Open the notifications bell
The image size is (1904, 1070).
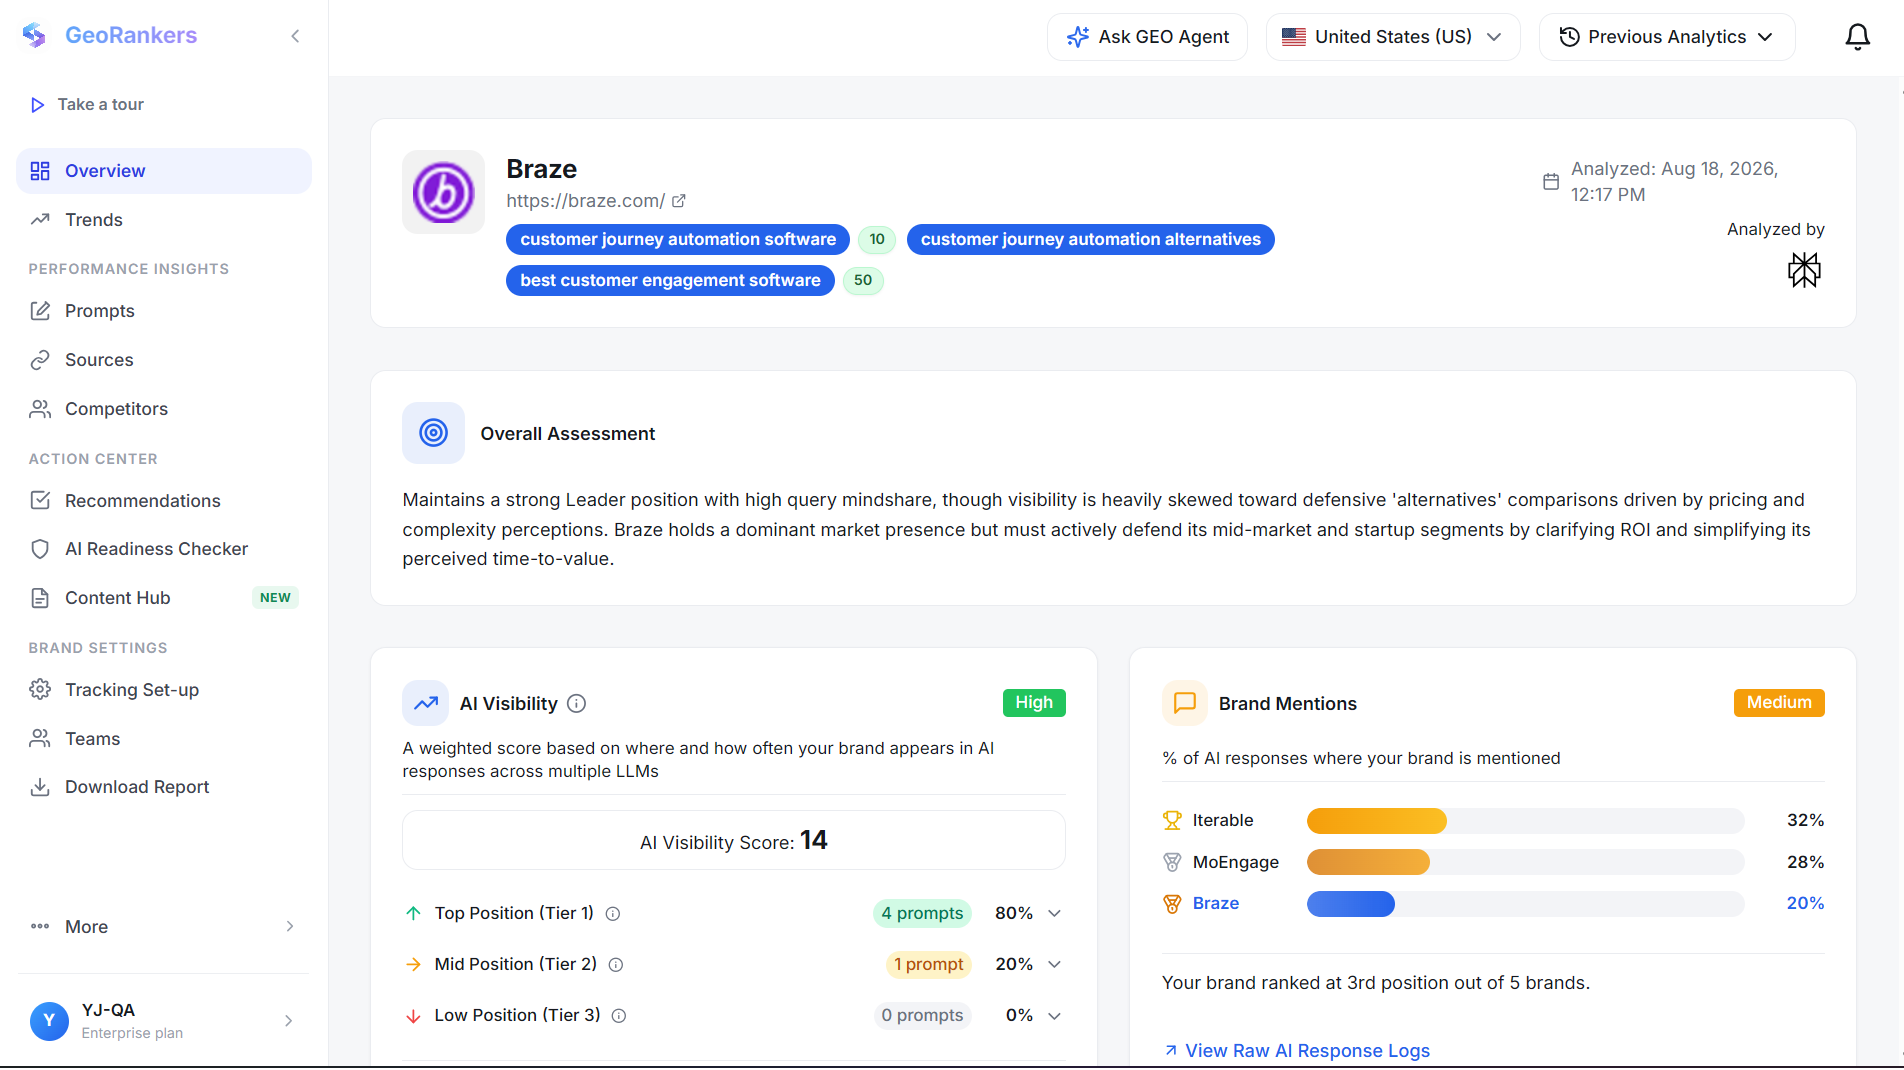tap(1857, 37)
